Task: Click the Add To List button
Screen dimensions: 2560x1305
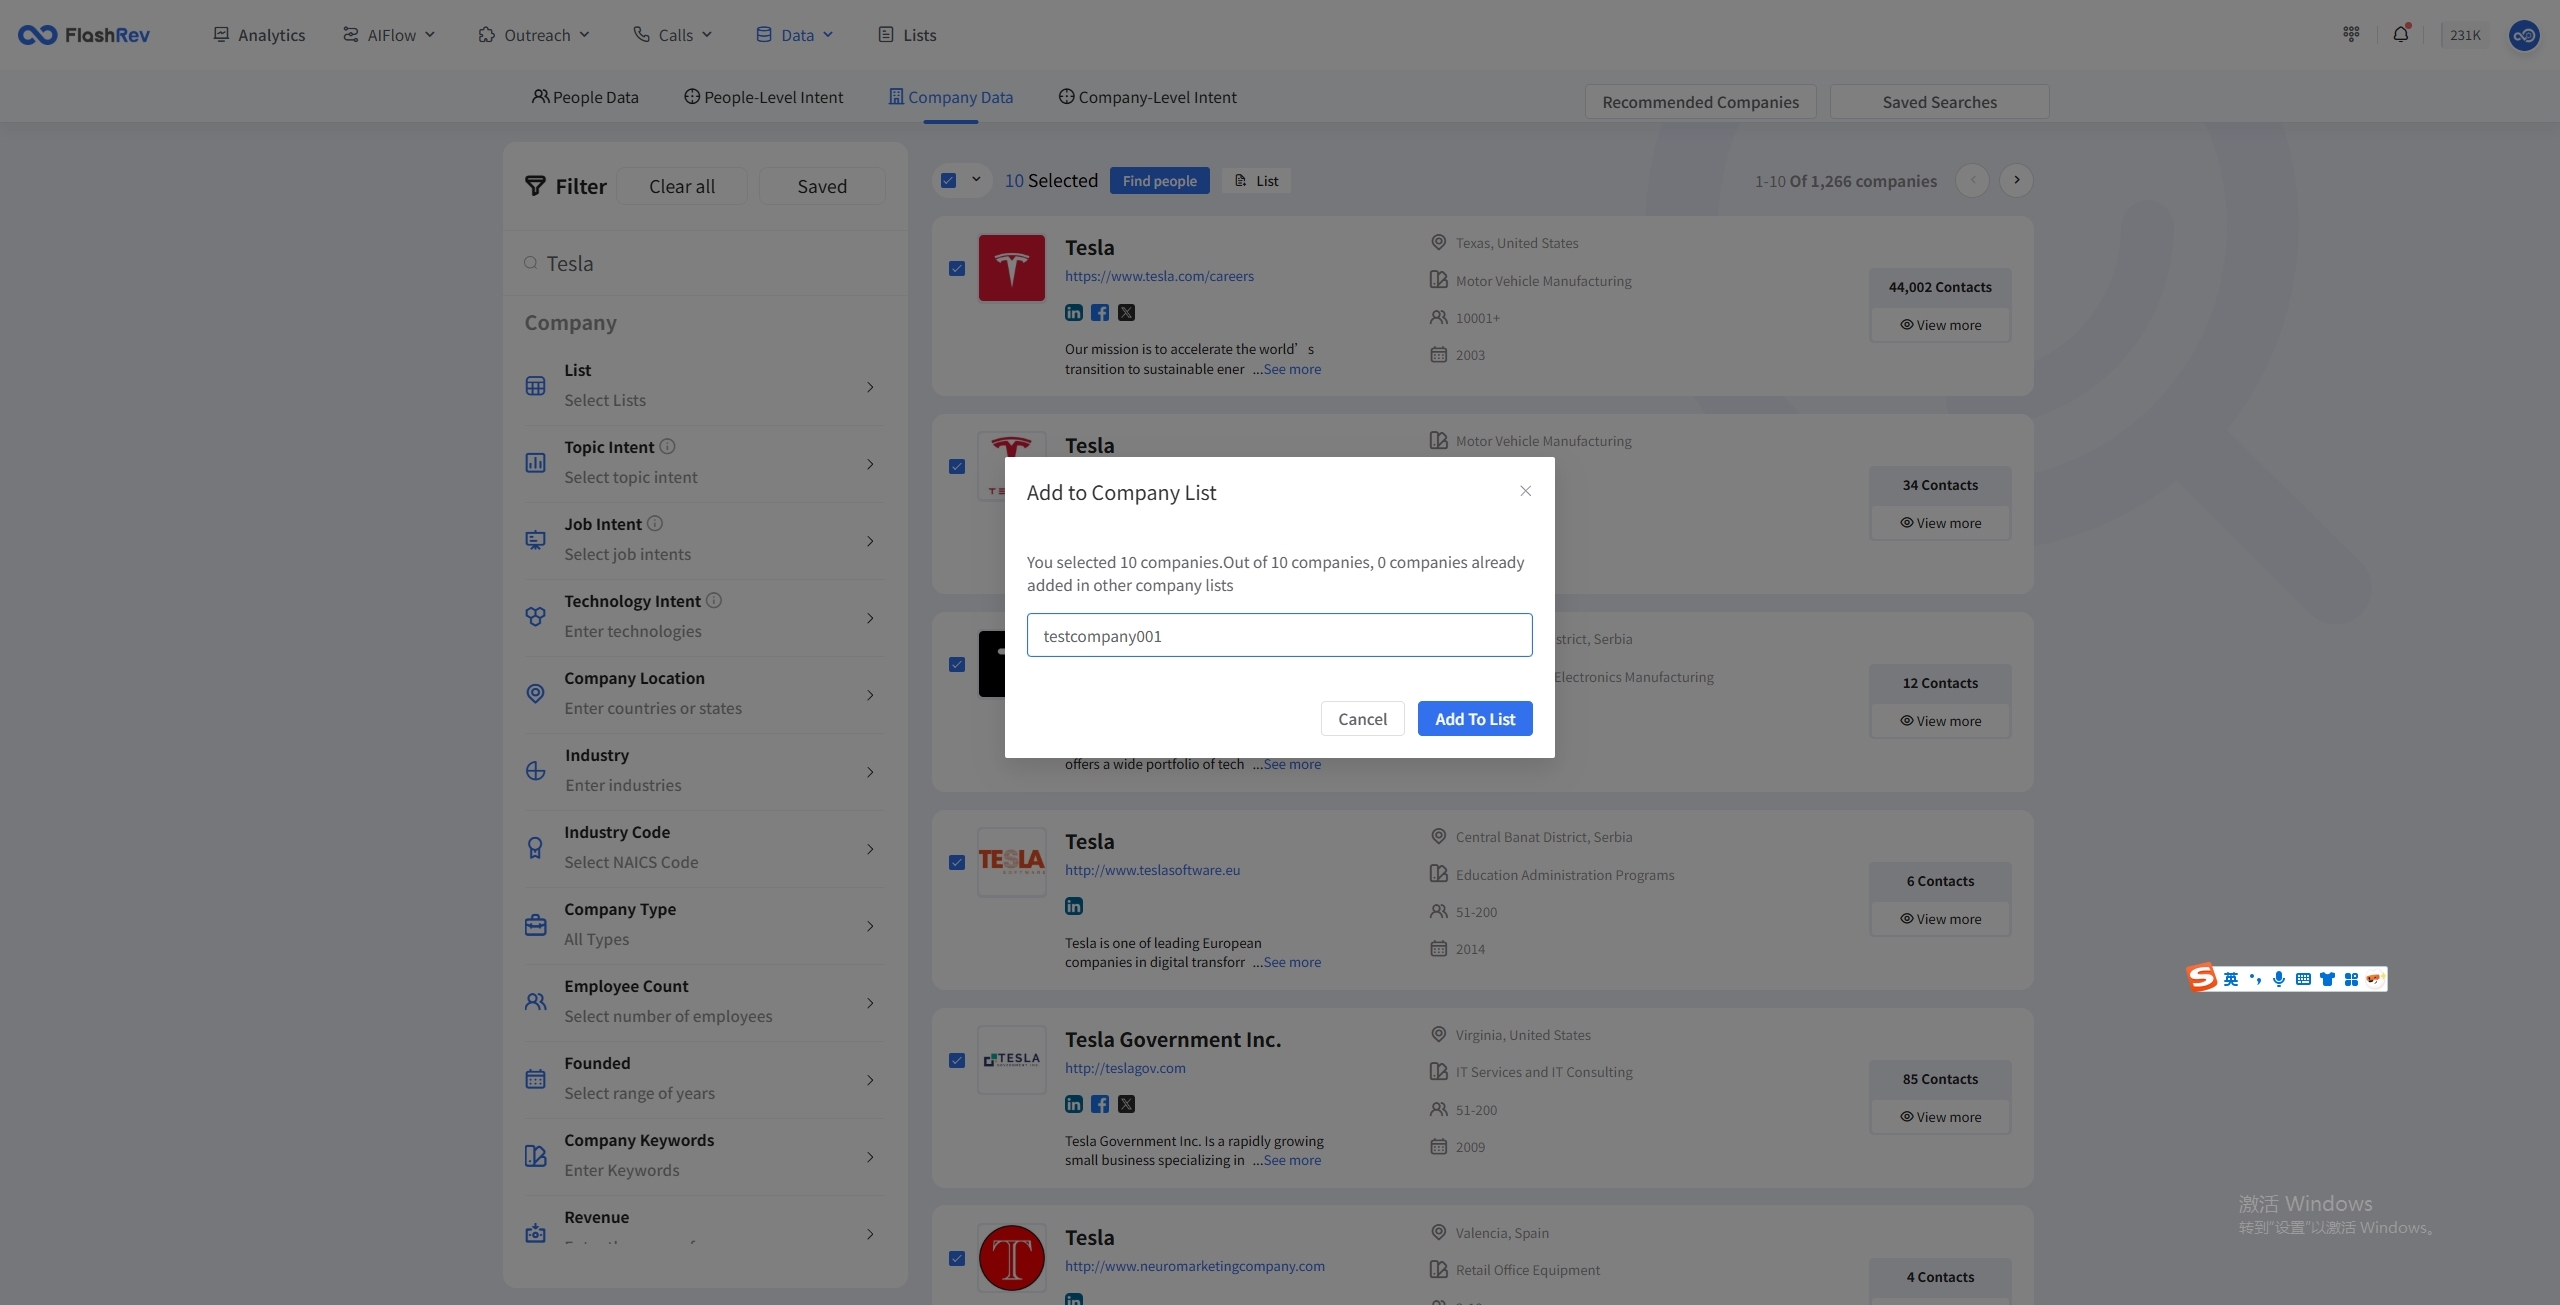Action: coord(1474,718)
